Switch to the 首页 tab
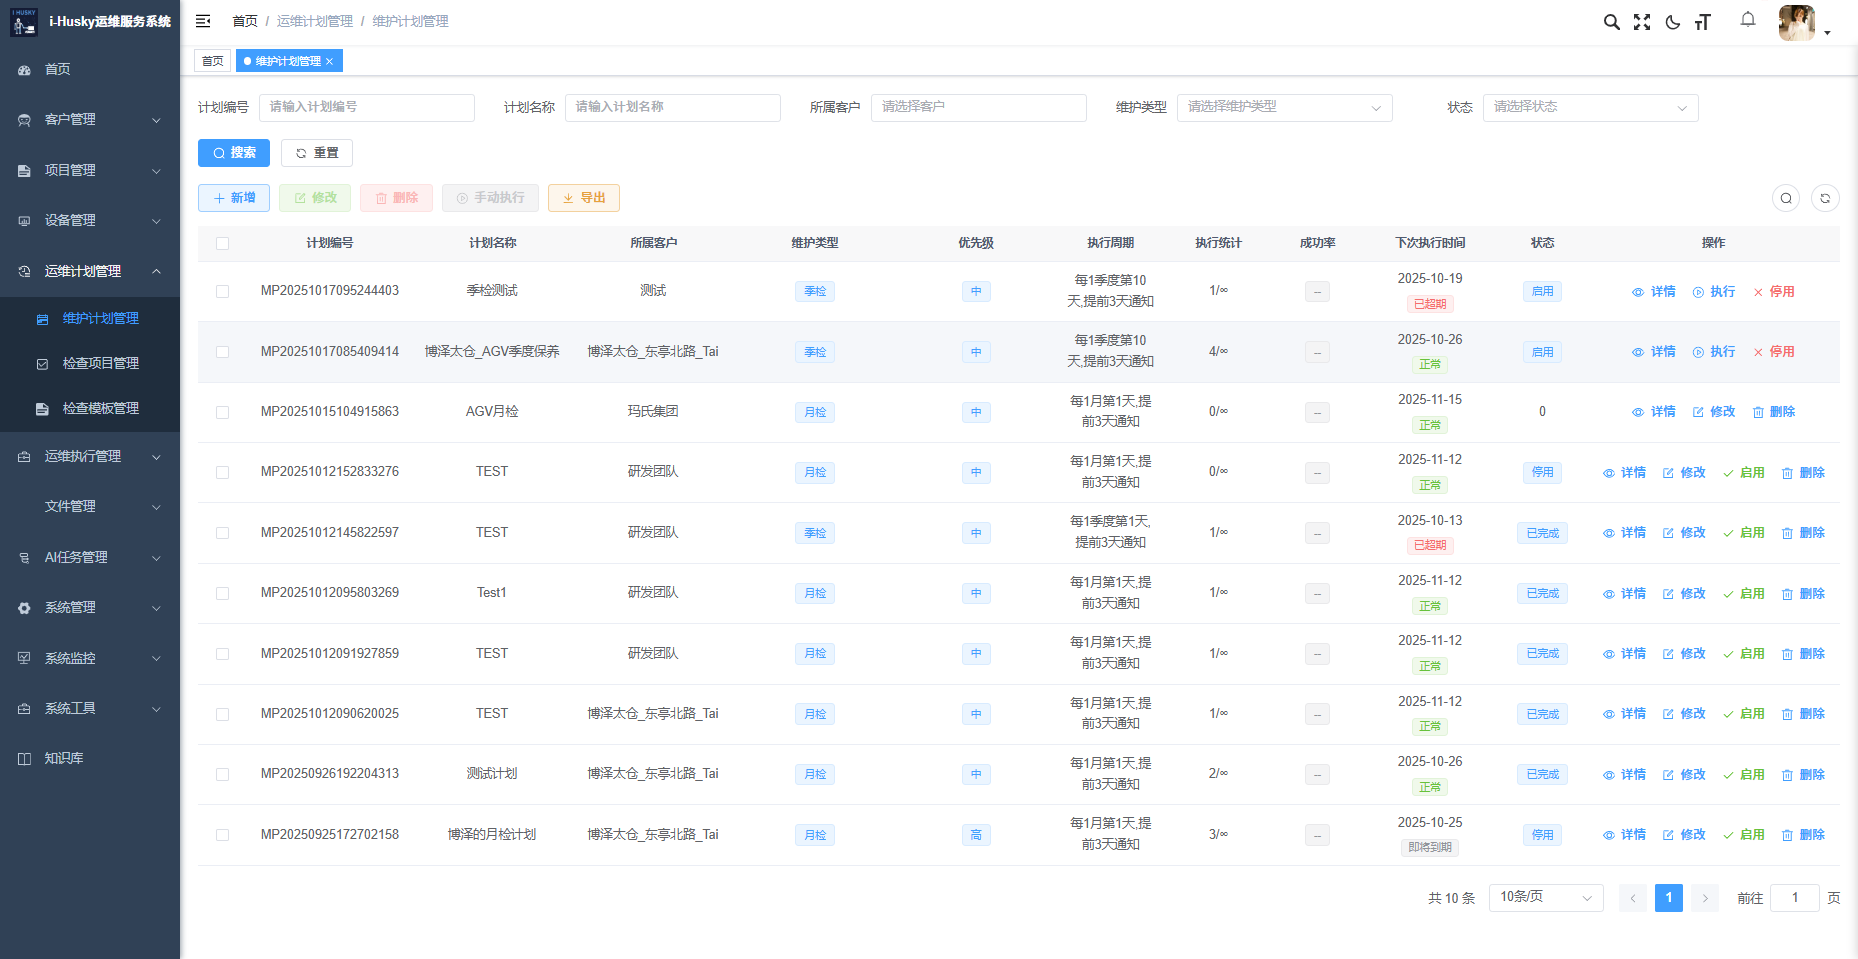The image size is (1858, 959). coord(212,61)
